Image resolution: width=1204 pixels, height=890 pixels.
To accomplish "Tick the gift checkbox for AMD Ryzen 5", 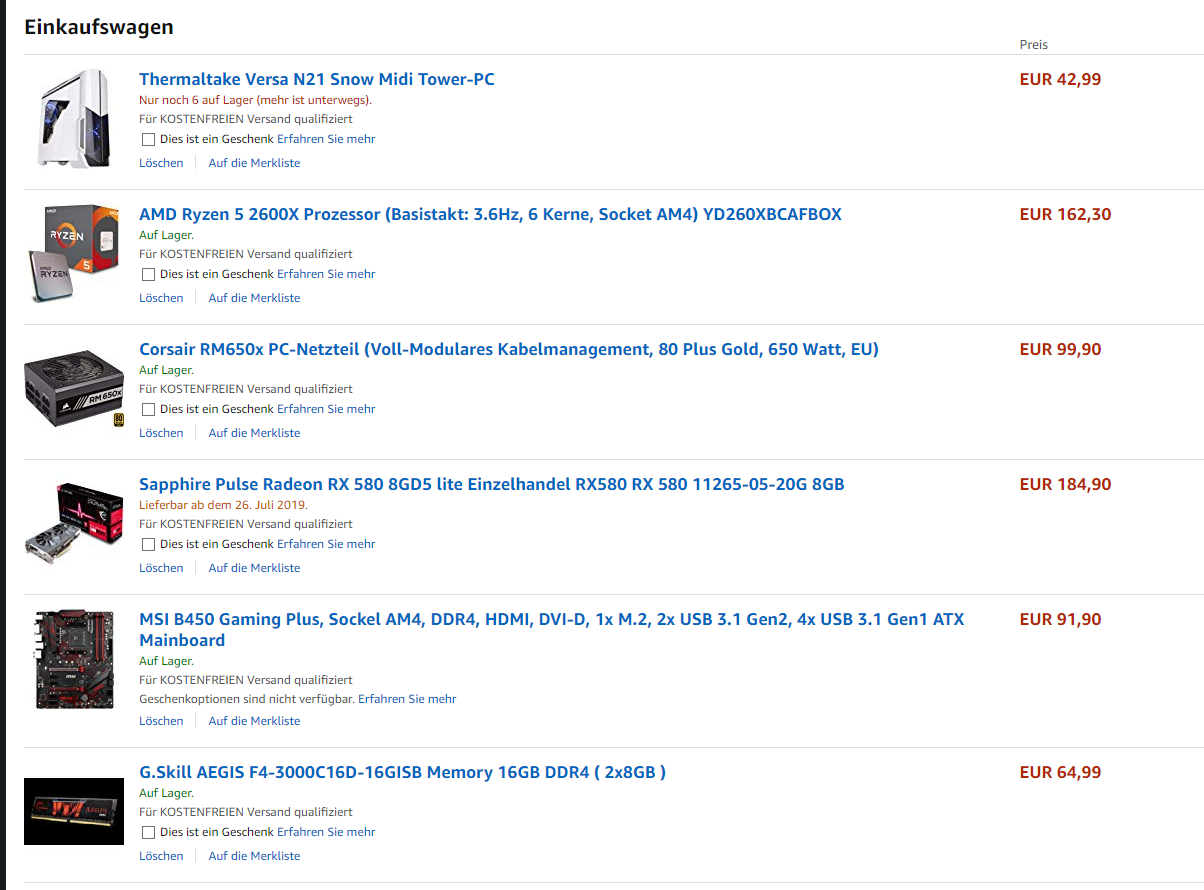I will [148, 274].
